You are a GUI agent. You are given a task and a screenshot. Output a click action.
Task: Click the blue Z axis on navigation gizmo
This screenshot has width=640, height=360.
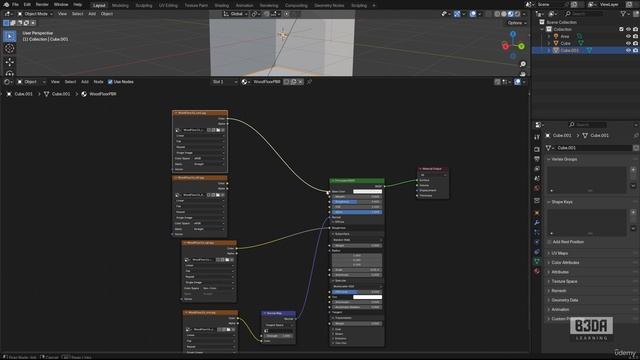513,34
